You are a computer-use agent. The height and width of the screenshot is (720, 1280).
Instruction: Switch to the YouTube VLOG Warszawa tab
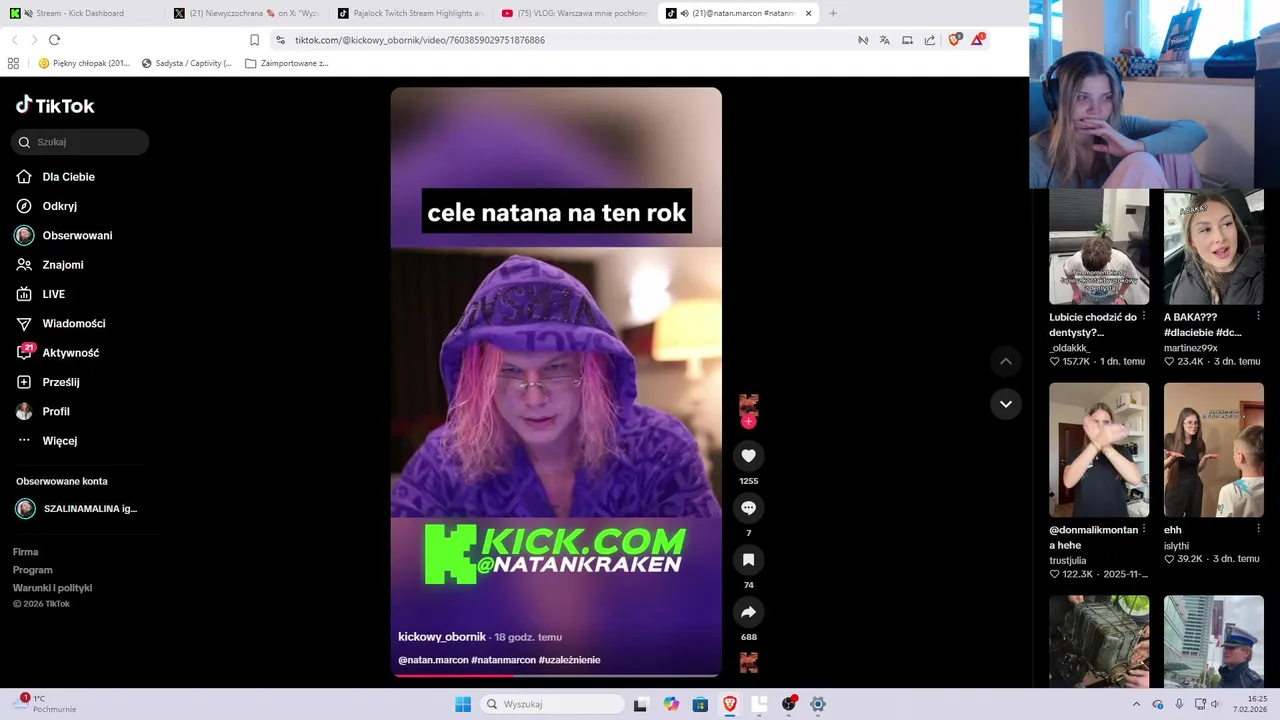(575, 13)
